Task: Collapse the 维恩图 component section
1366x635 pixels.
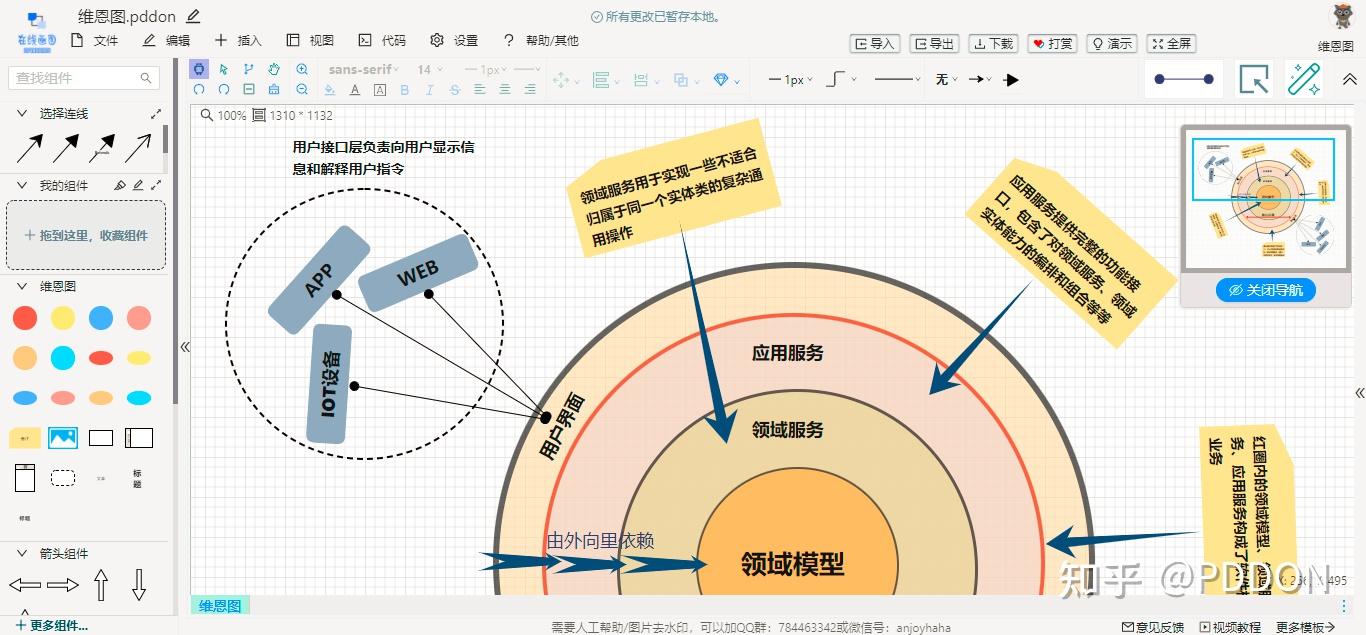Action: coord(22,286)
